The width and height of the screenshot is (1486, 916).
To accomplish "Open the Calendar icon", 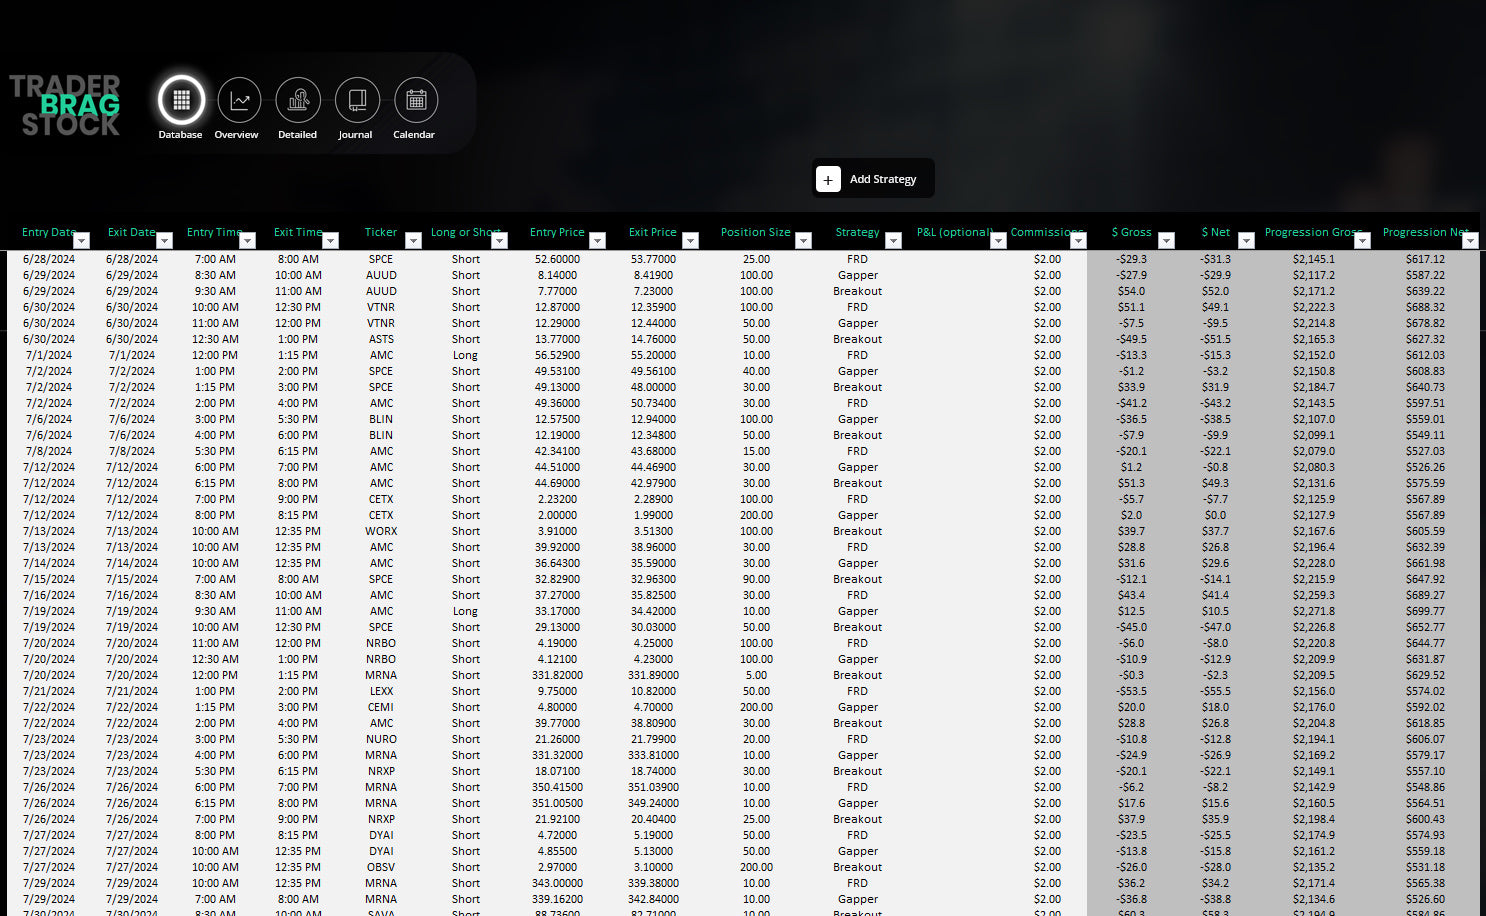I will [x=416, y=100].
